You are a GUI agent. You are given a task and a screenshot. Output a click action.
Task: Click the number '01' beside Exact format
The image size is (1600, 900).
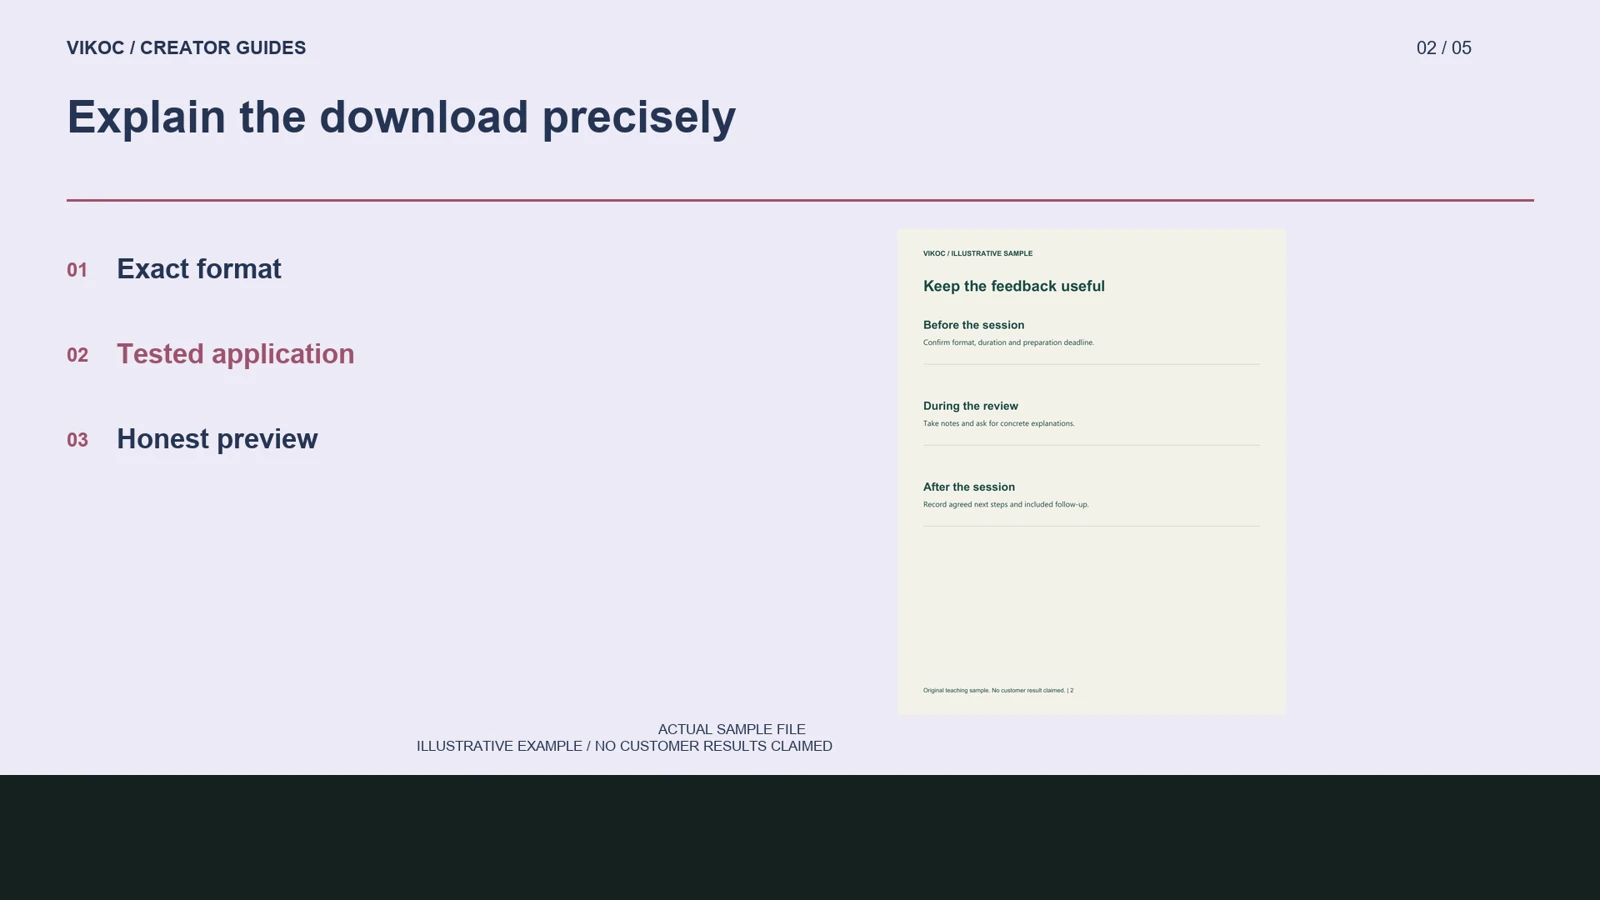tap(77, 270)
